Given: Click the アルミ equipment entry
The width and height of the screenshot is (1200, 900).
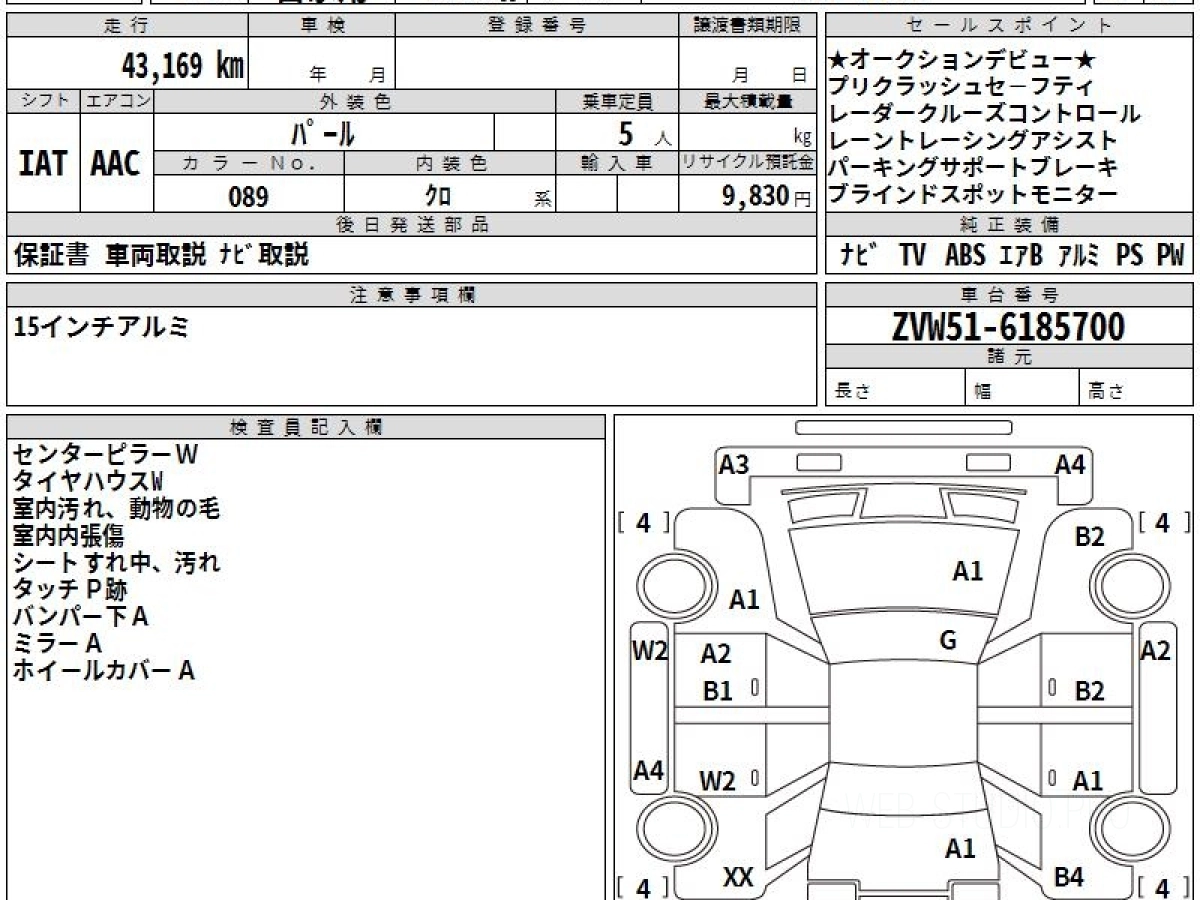Looking at the screenshot, I should (x=1079, y=255).
